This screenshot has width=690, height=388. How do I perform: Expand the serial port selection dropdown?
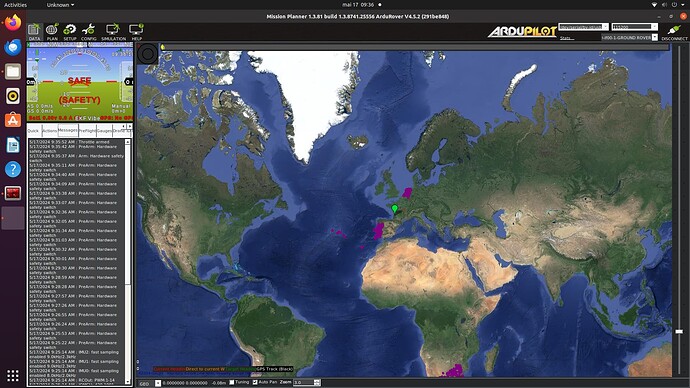coord(584,27)
